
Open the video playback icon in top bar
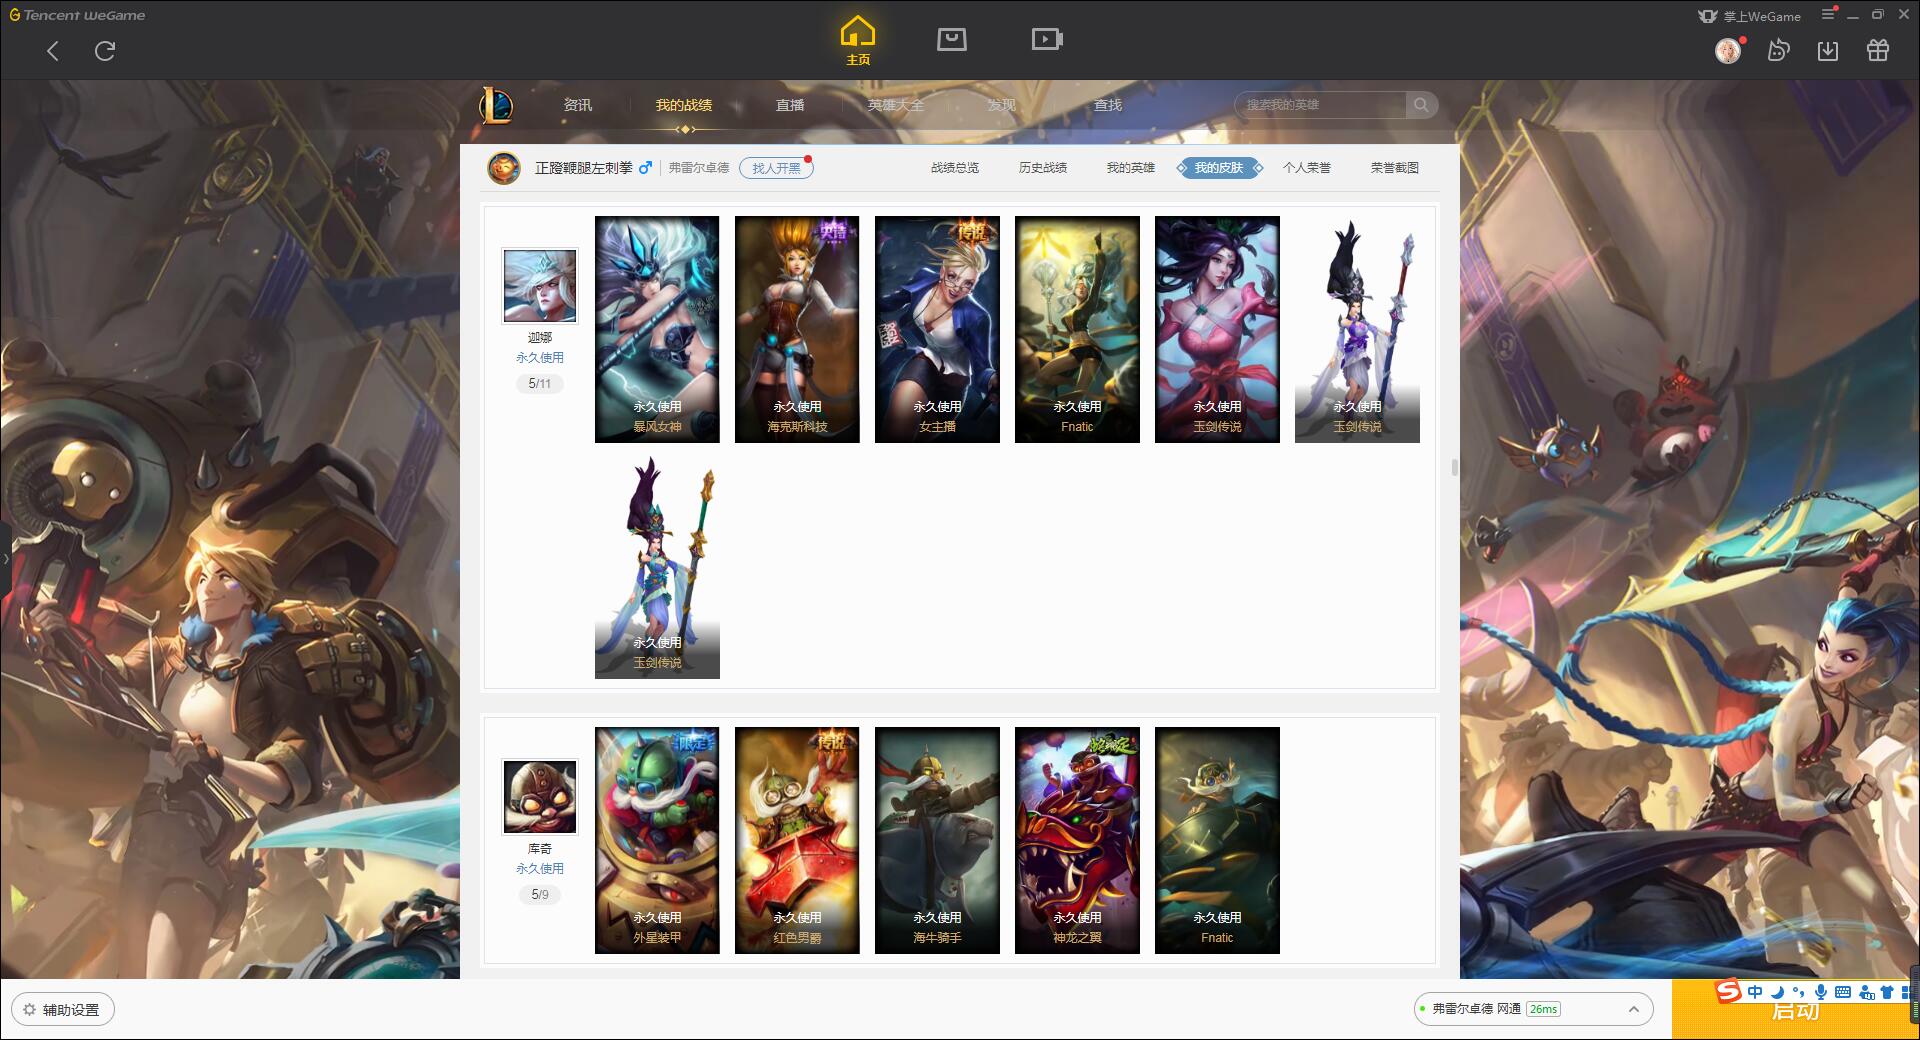point(1047,39)
